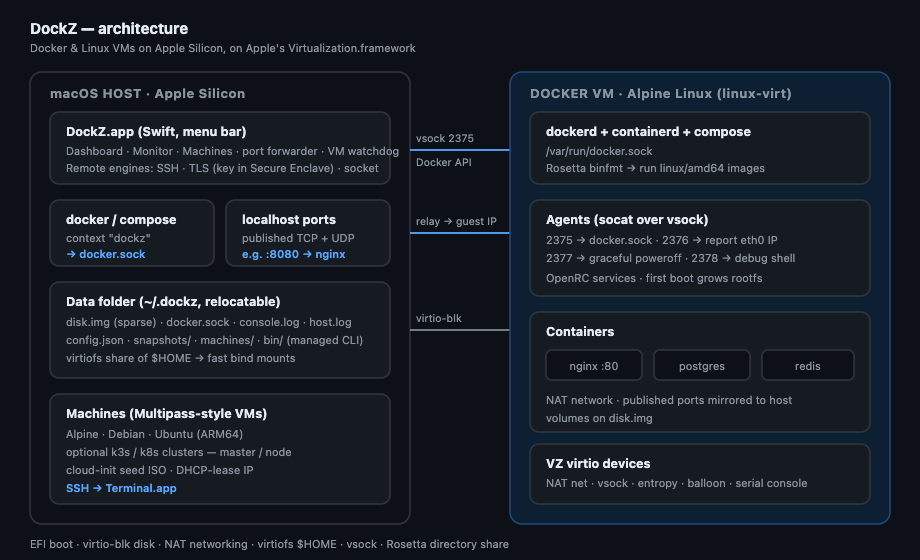Click the line starting with 'disk.img (sparse)'
Image resolution: width=920 pixels, height=560 pixels.
[209, 322]
